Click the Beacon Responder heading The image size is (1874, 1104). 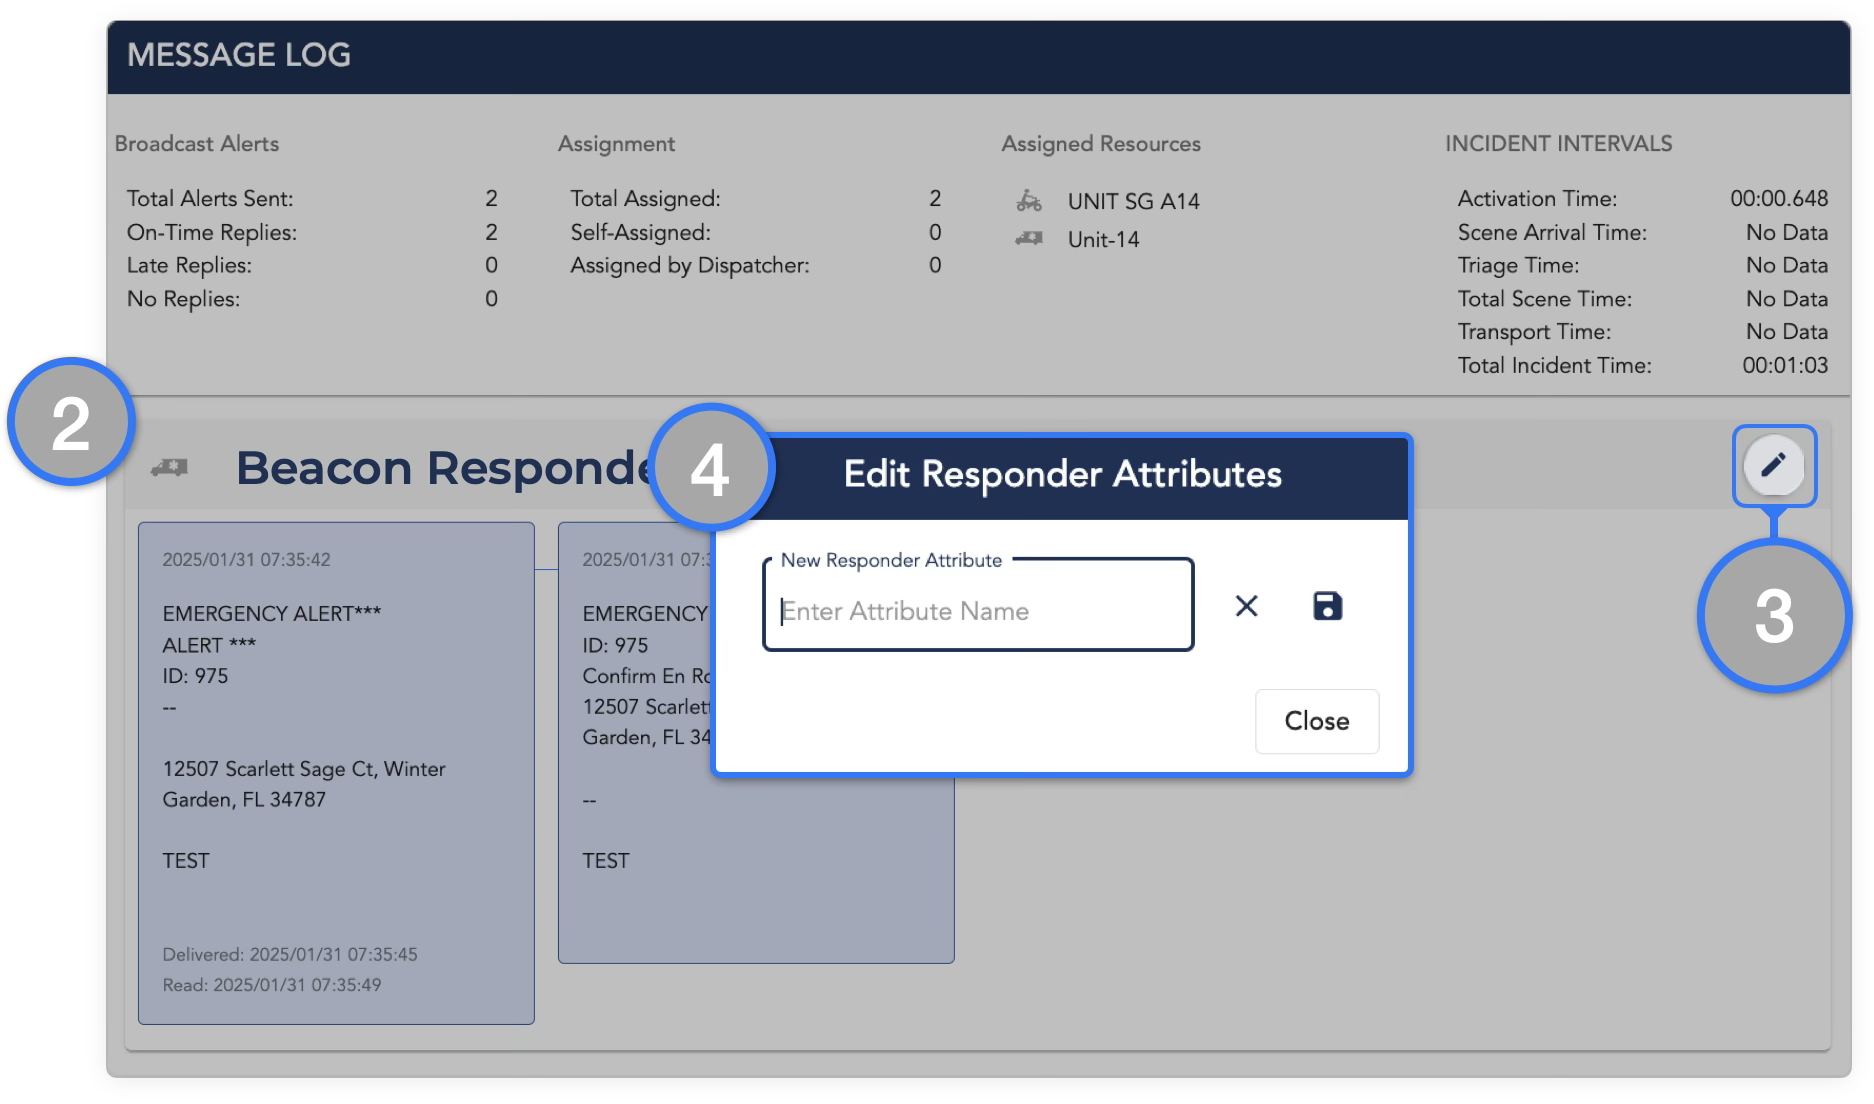(447, 467)
